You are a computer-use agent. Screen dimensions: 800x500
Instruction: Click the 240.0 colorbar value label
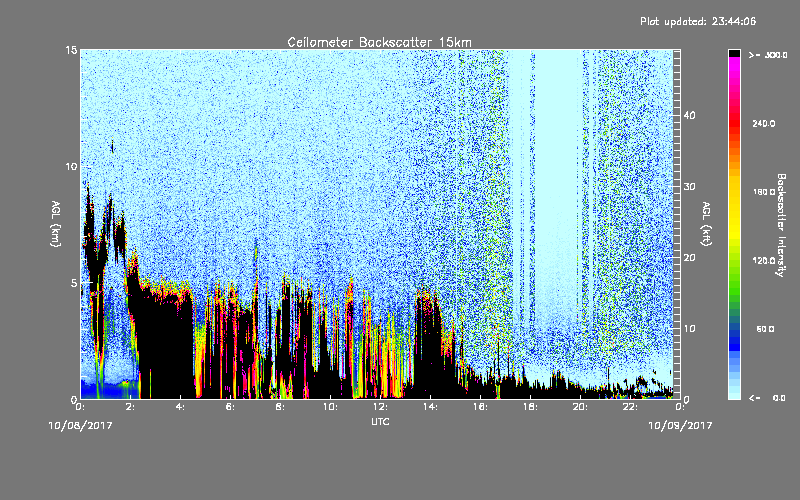click(x=764, y=124)
